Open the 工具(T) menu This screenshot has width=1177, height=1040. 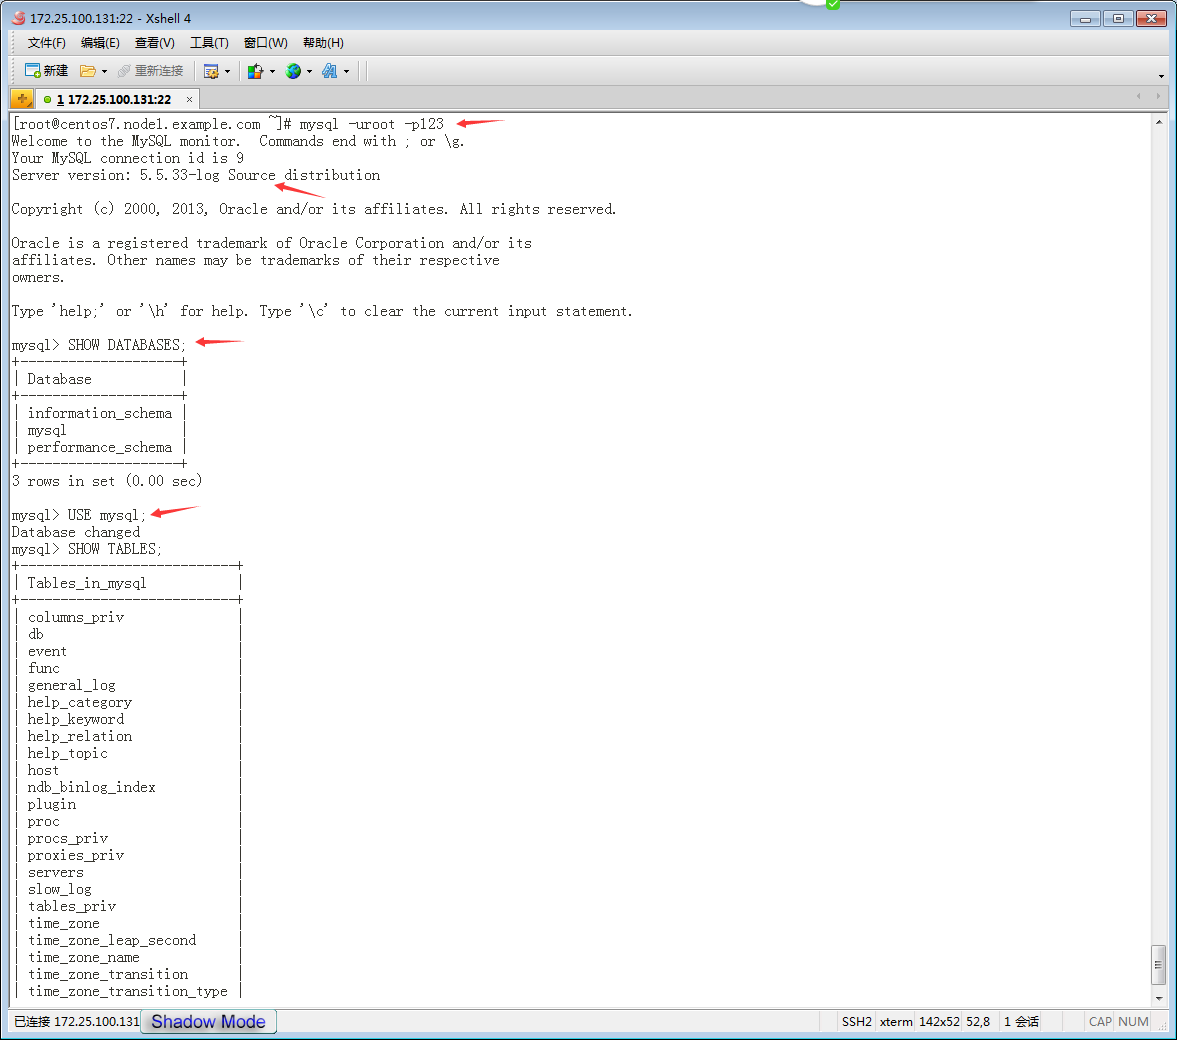pyautogui.click(x=208, y=42)
